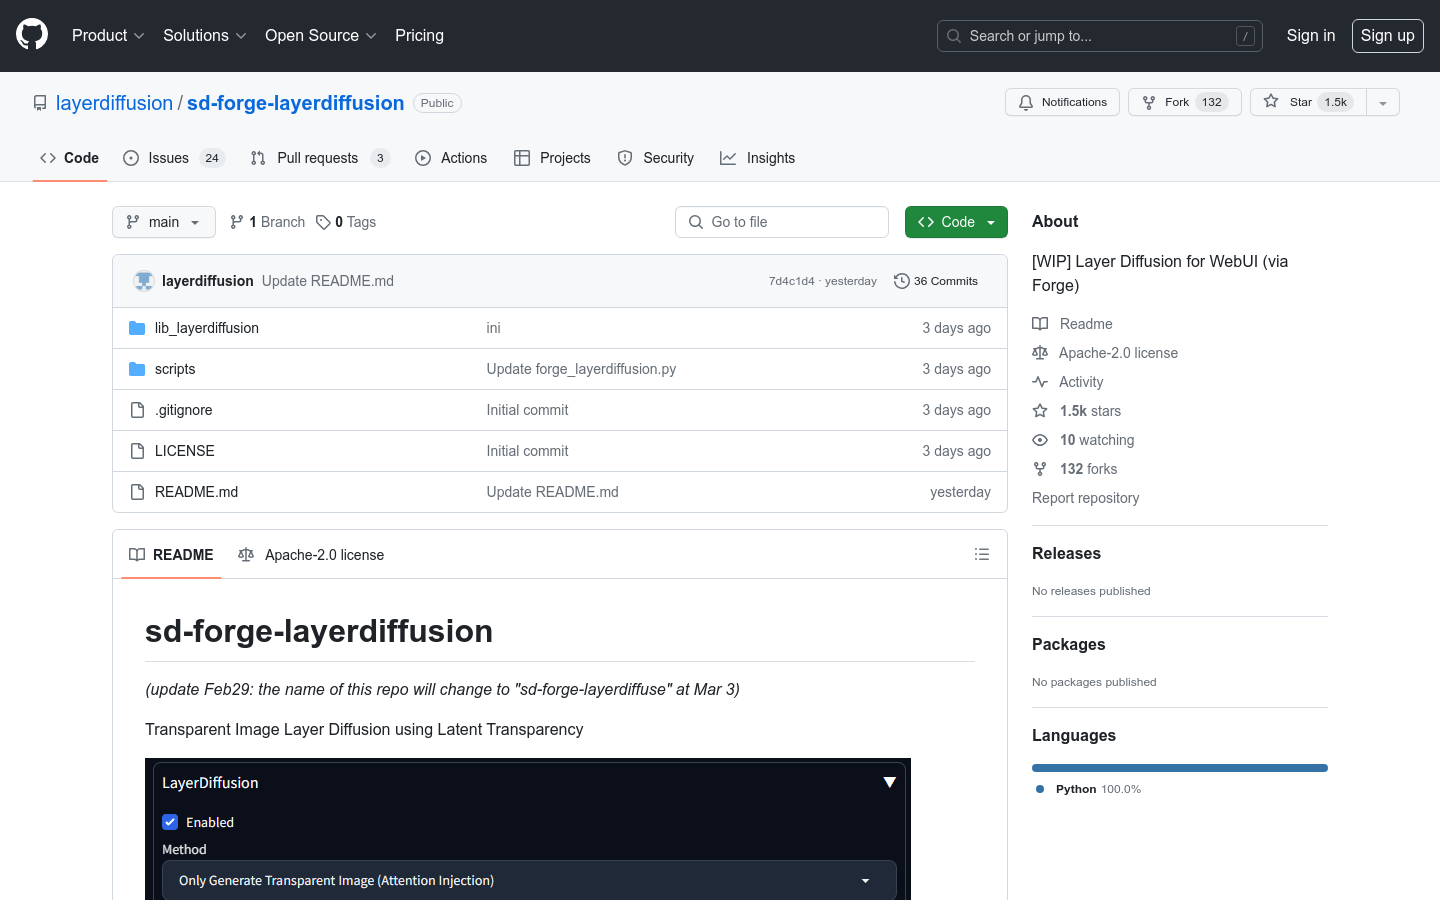Click the Python language bar
Viewport: 1440px width, 900px height.
pos(1180,768)
